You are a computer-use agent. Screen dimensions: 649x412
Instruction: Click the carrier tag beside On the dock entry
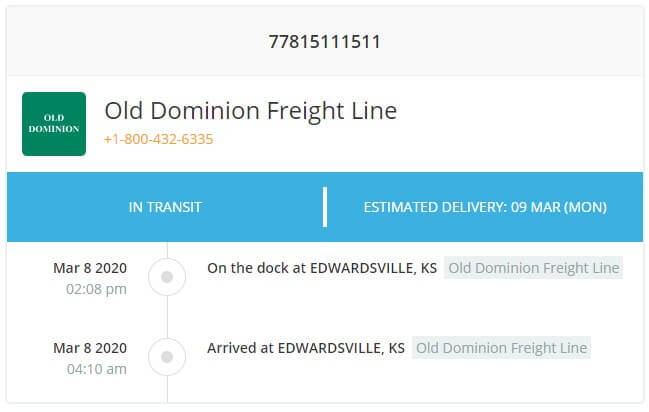[534, 268]
